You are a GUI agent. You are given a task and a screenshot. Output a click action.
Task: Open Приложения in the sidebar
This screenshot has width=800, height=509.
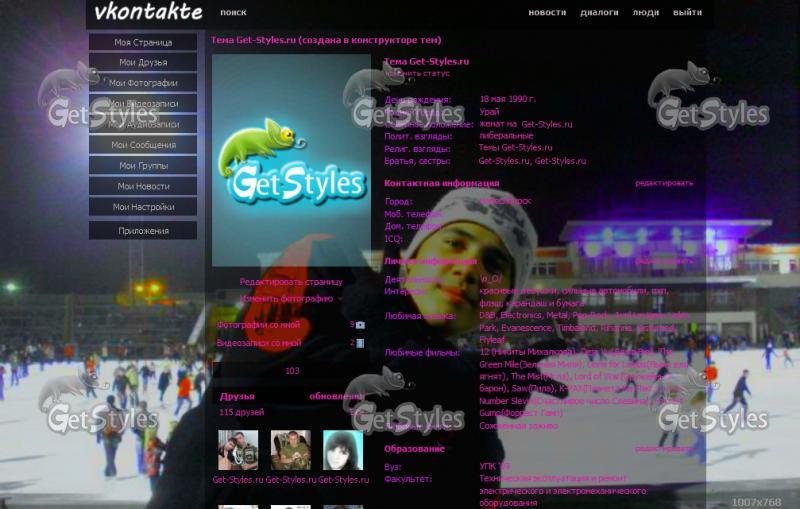tap(143, 231)
